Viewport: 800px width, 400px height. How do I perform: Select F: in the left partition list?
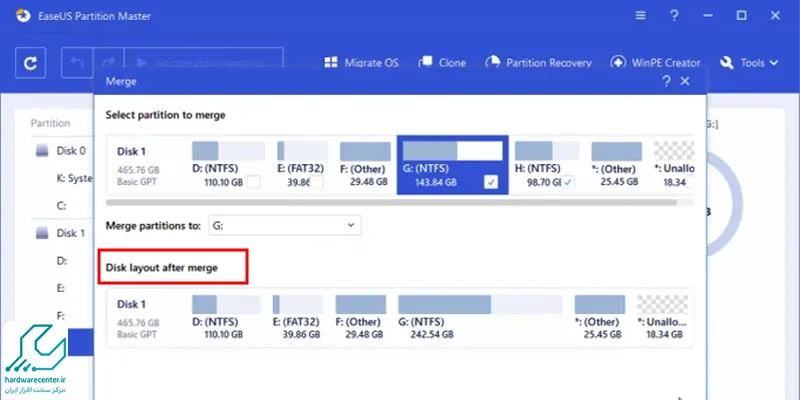[61, 316]
